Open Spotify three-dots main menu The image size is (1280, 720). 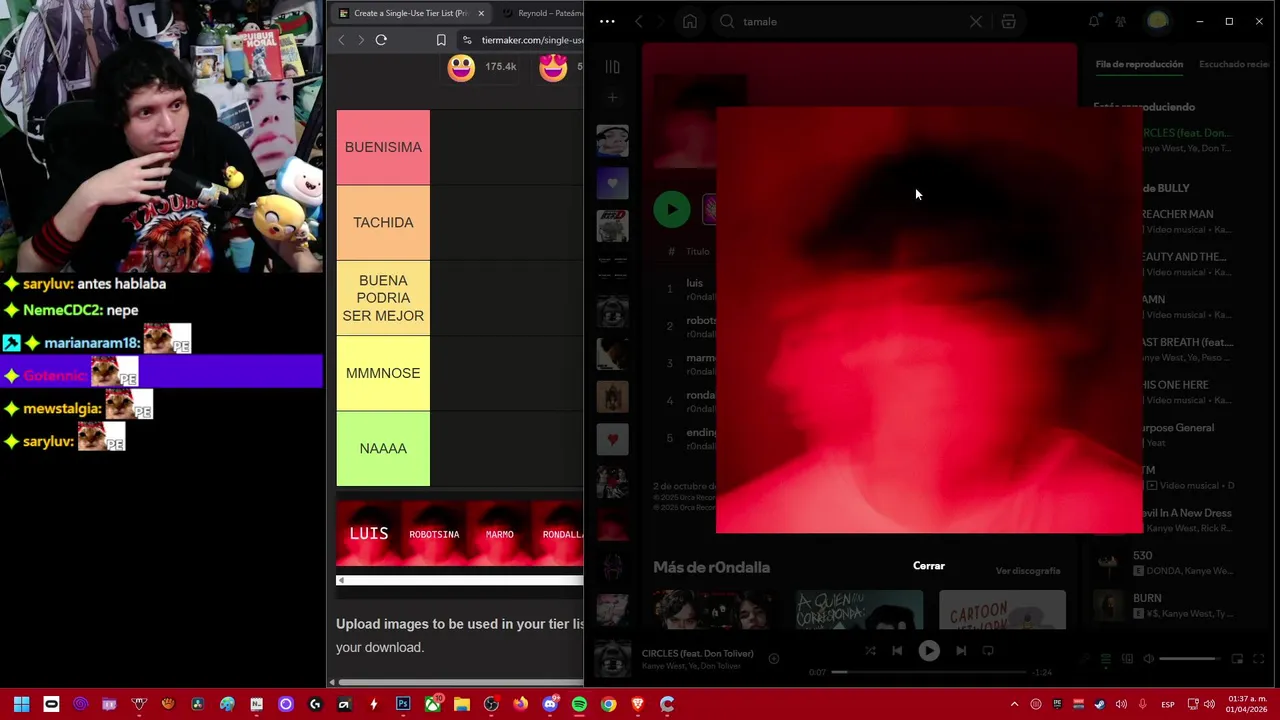pyautogui.click(x=607, y=21)
